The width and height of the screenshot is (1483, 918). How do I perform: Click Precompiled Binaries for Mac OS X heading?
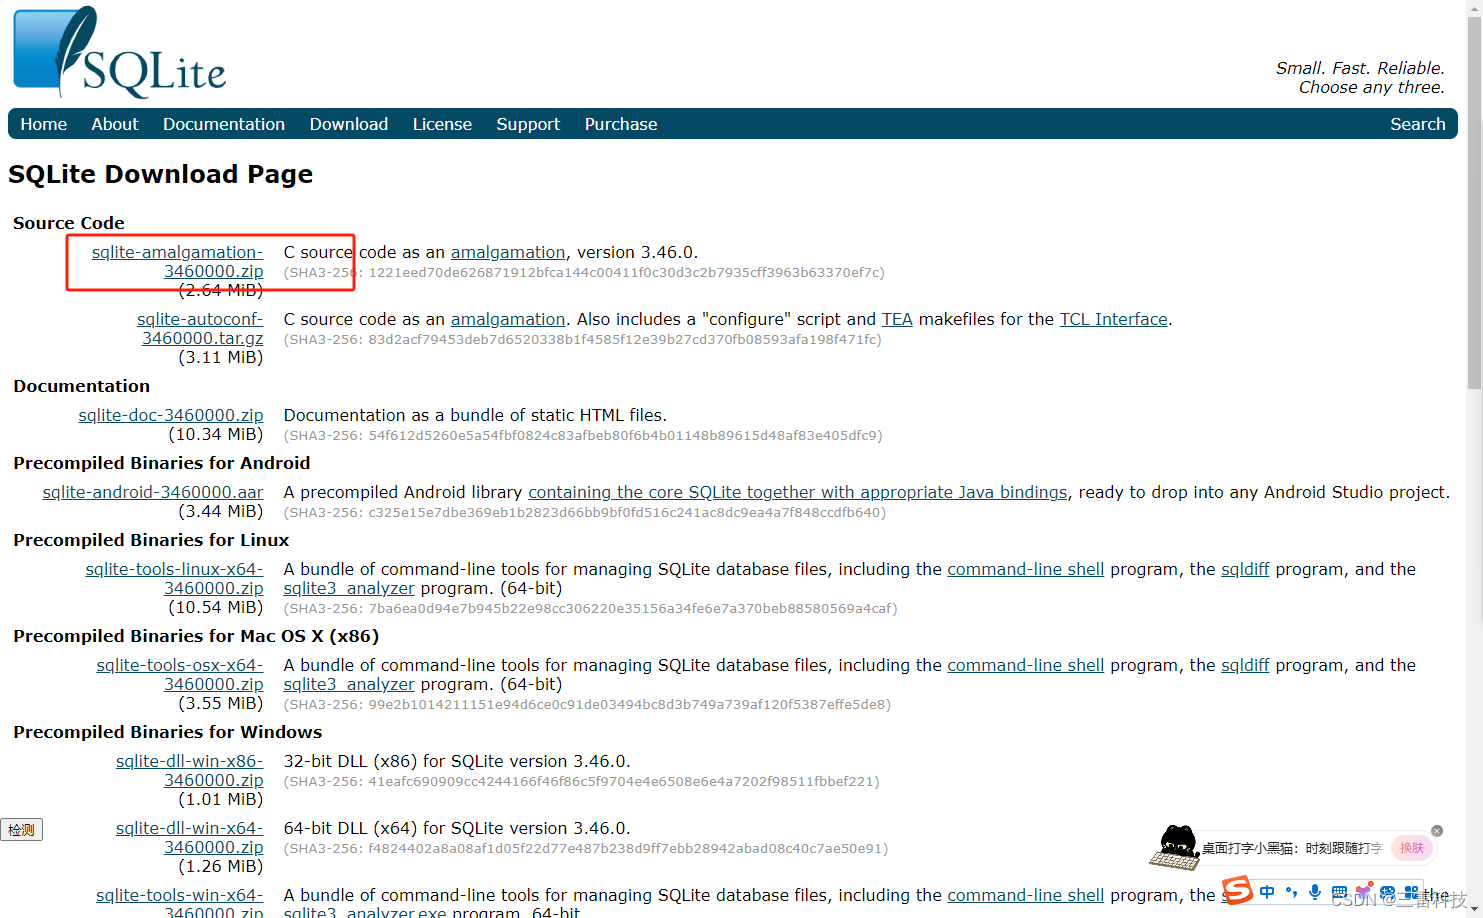click(x=196, y=636)
